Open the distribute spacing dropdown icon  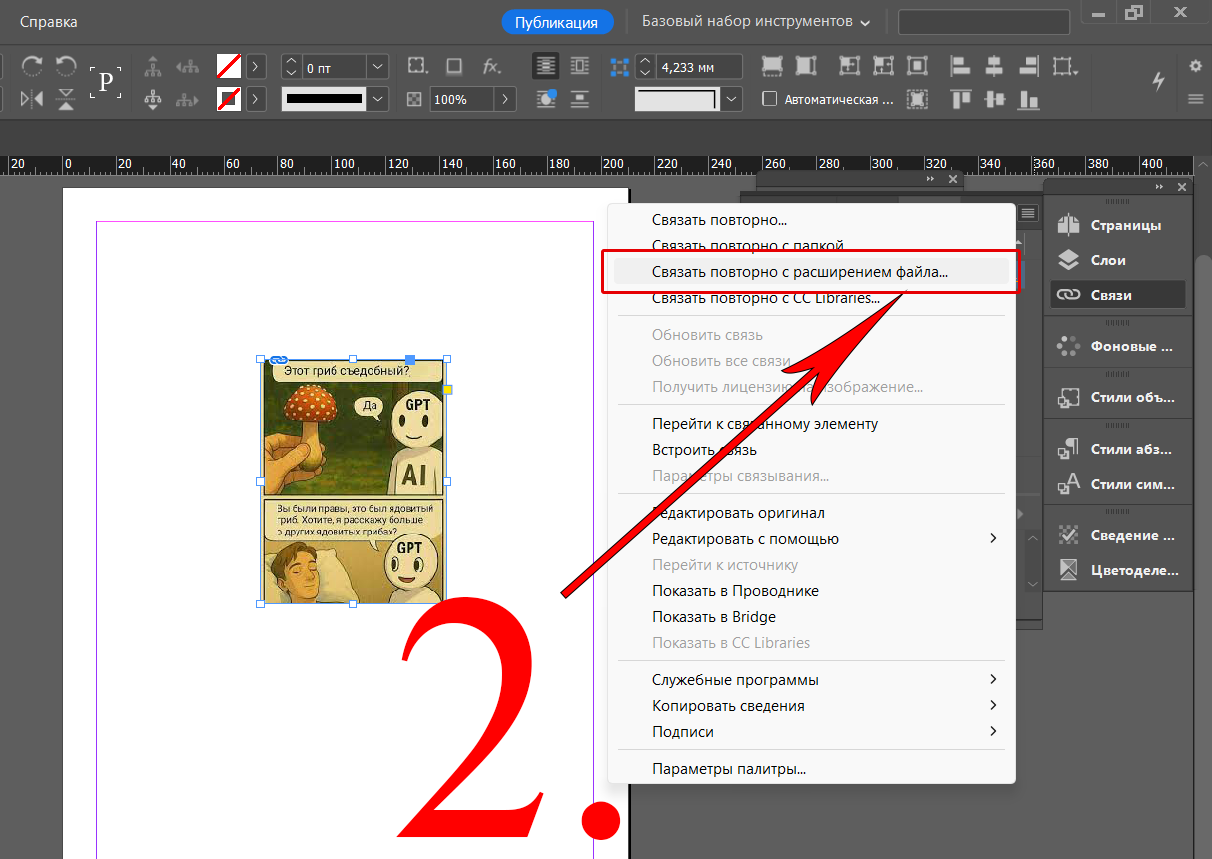pyautogui.click(x=1066, y=67)
